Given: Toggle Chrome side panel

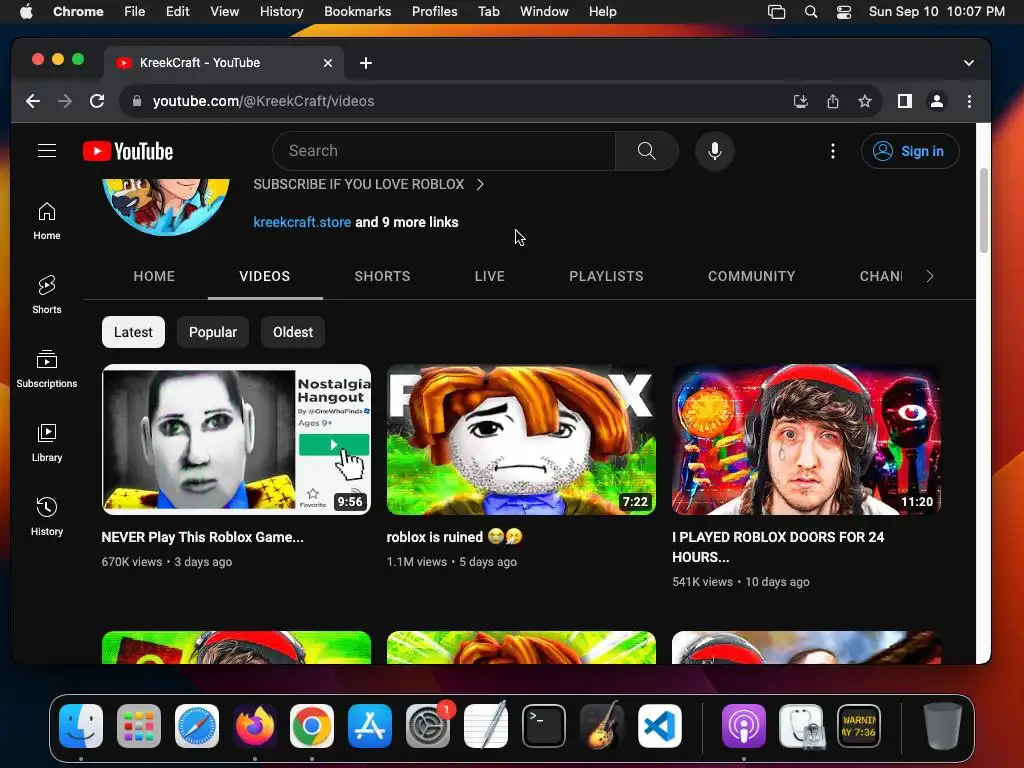Looking at the screenshot, I should 904,101.
